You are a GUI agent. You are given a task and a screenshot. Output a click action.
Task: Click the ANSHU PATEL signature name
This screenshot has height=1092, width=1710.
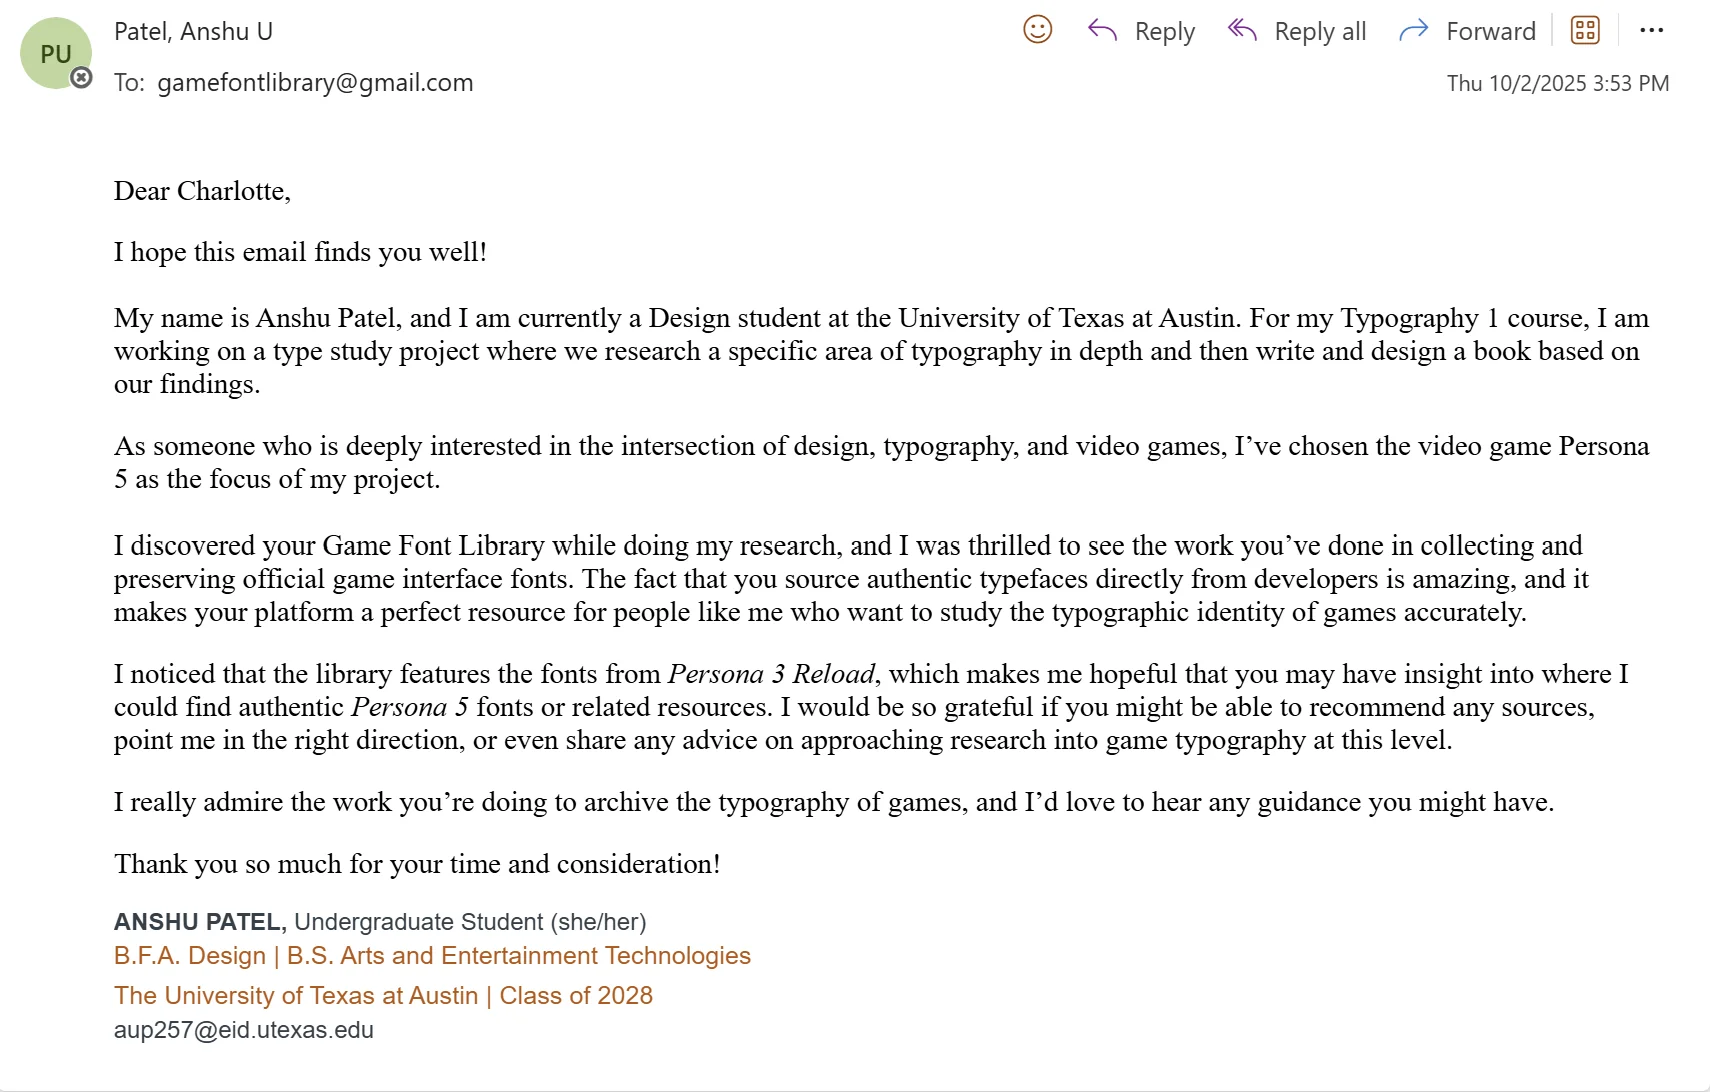(x=200, y=922)
